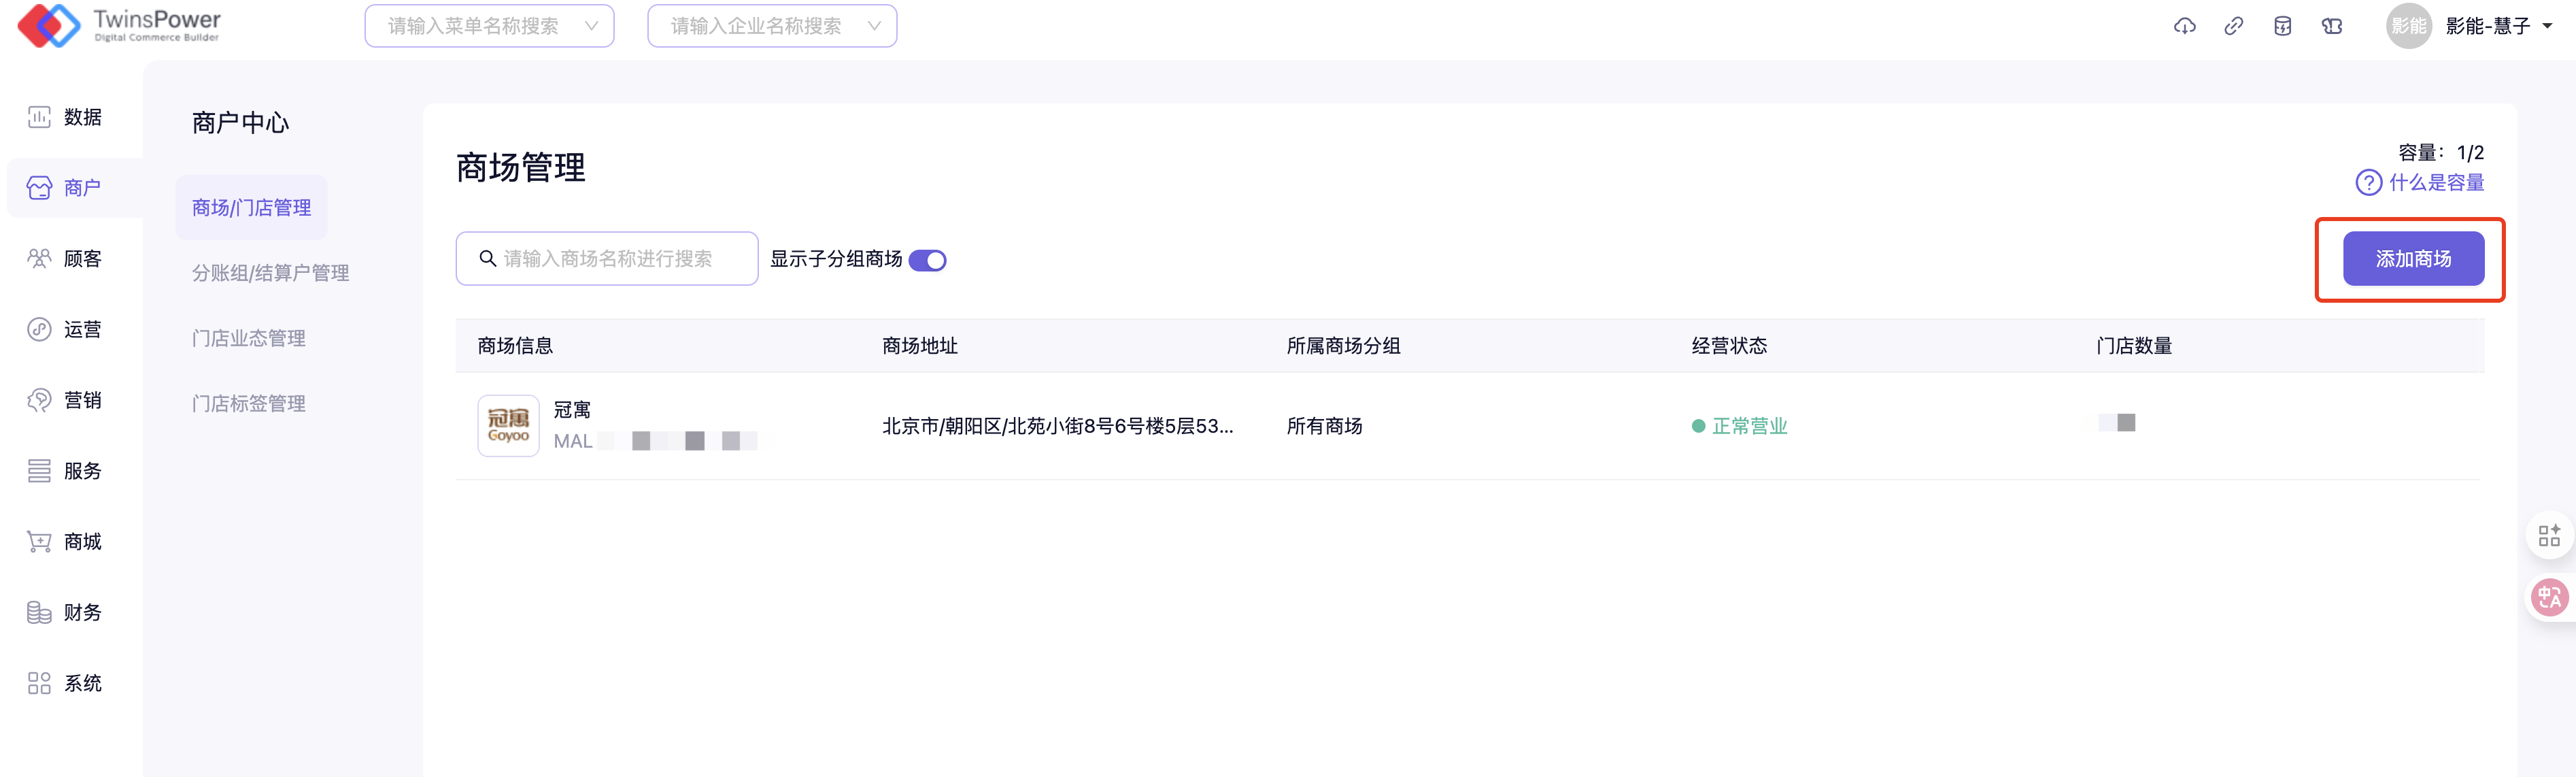Click the ticket coupon icon
This screenshot has height=777, width=2576.
2332,27
